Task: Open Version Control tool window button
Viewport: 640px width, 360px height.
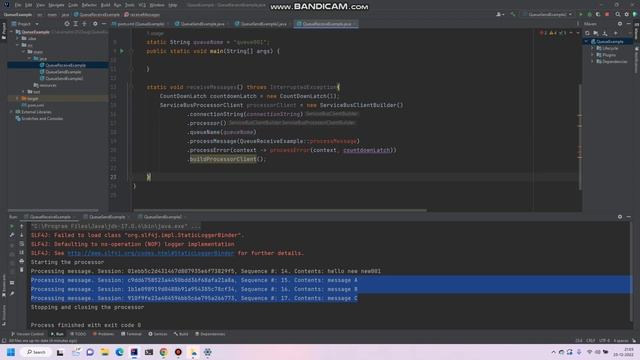Action: click(27, 334)
